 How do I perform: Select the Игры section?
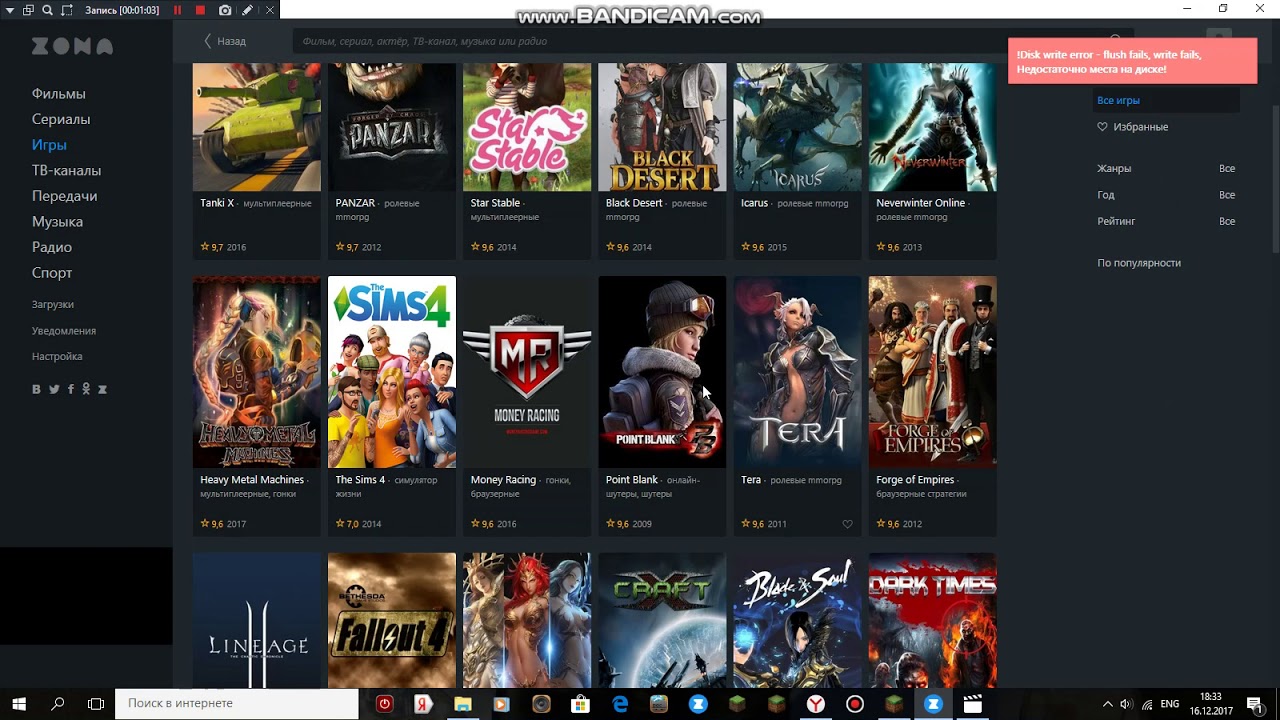(x=49, y=145)
